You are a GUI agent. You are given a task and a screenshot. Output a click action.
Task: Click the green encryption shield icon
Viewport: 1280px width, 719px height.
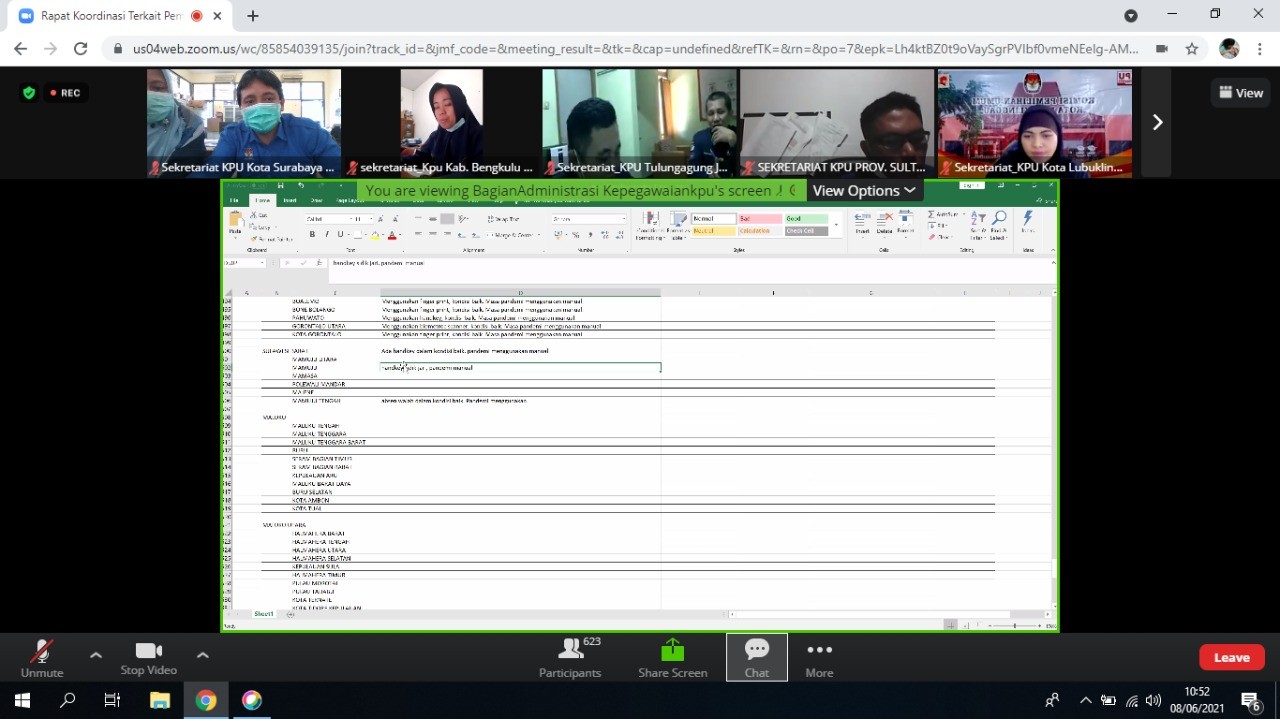[29, 93]
